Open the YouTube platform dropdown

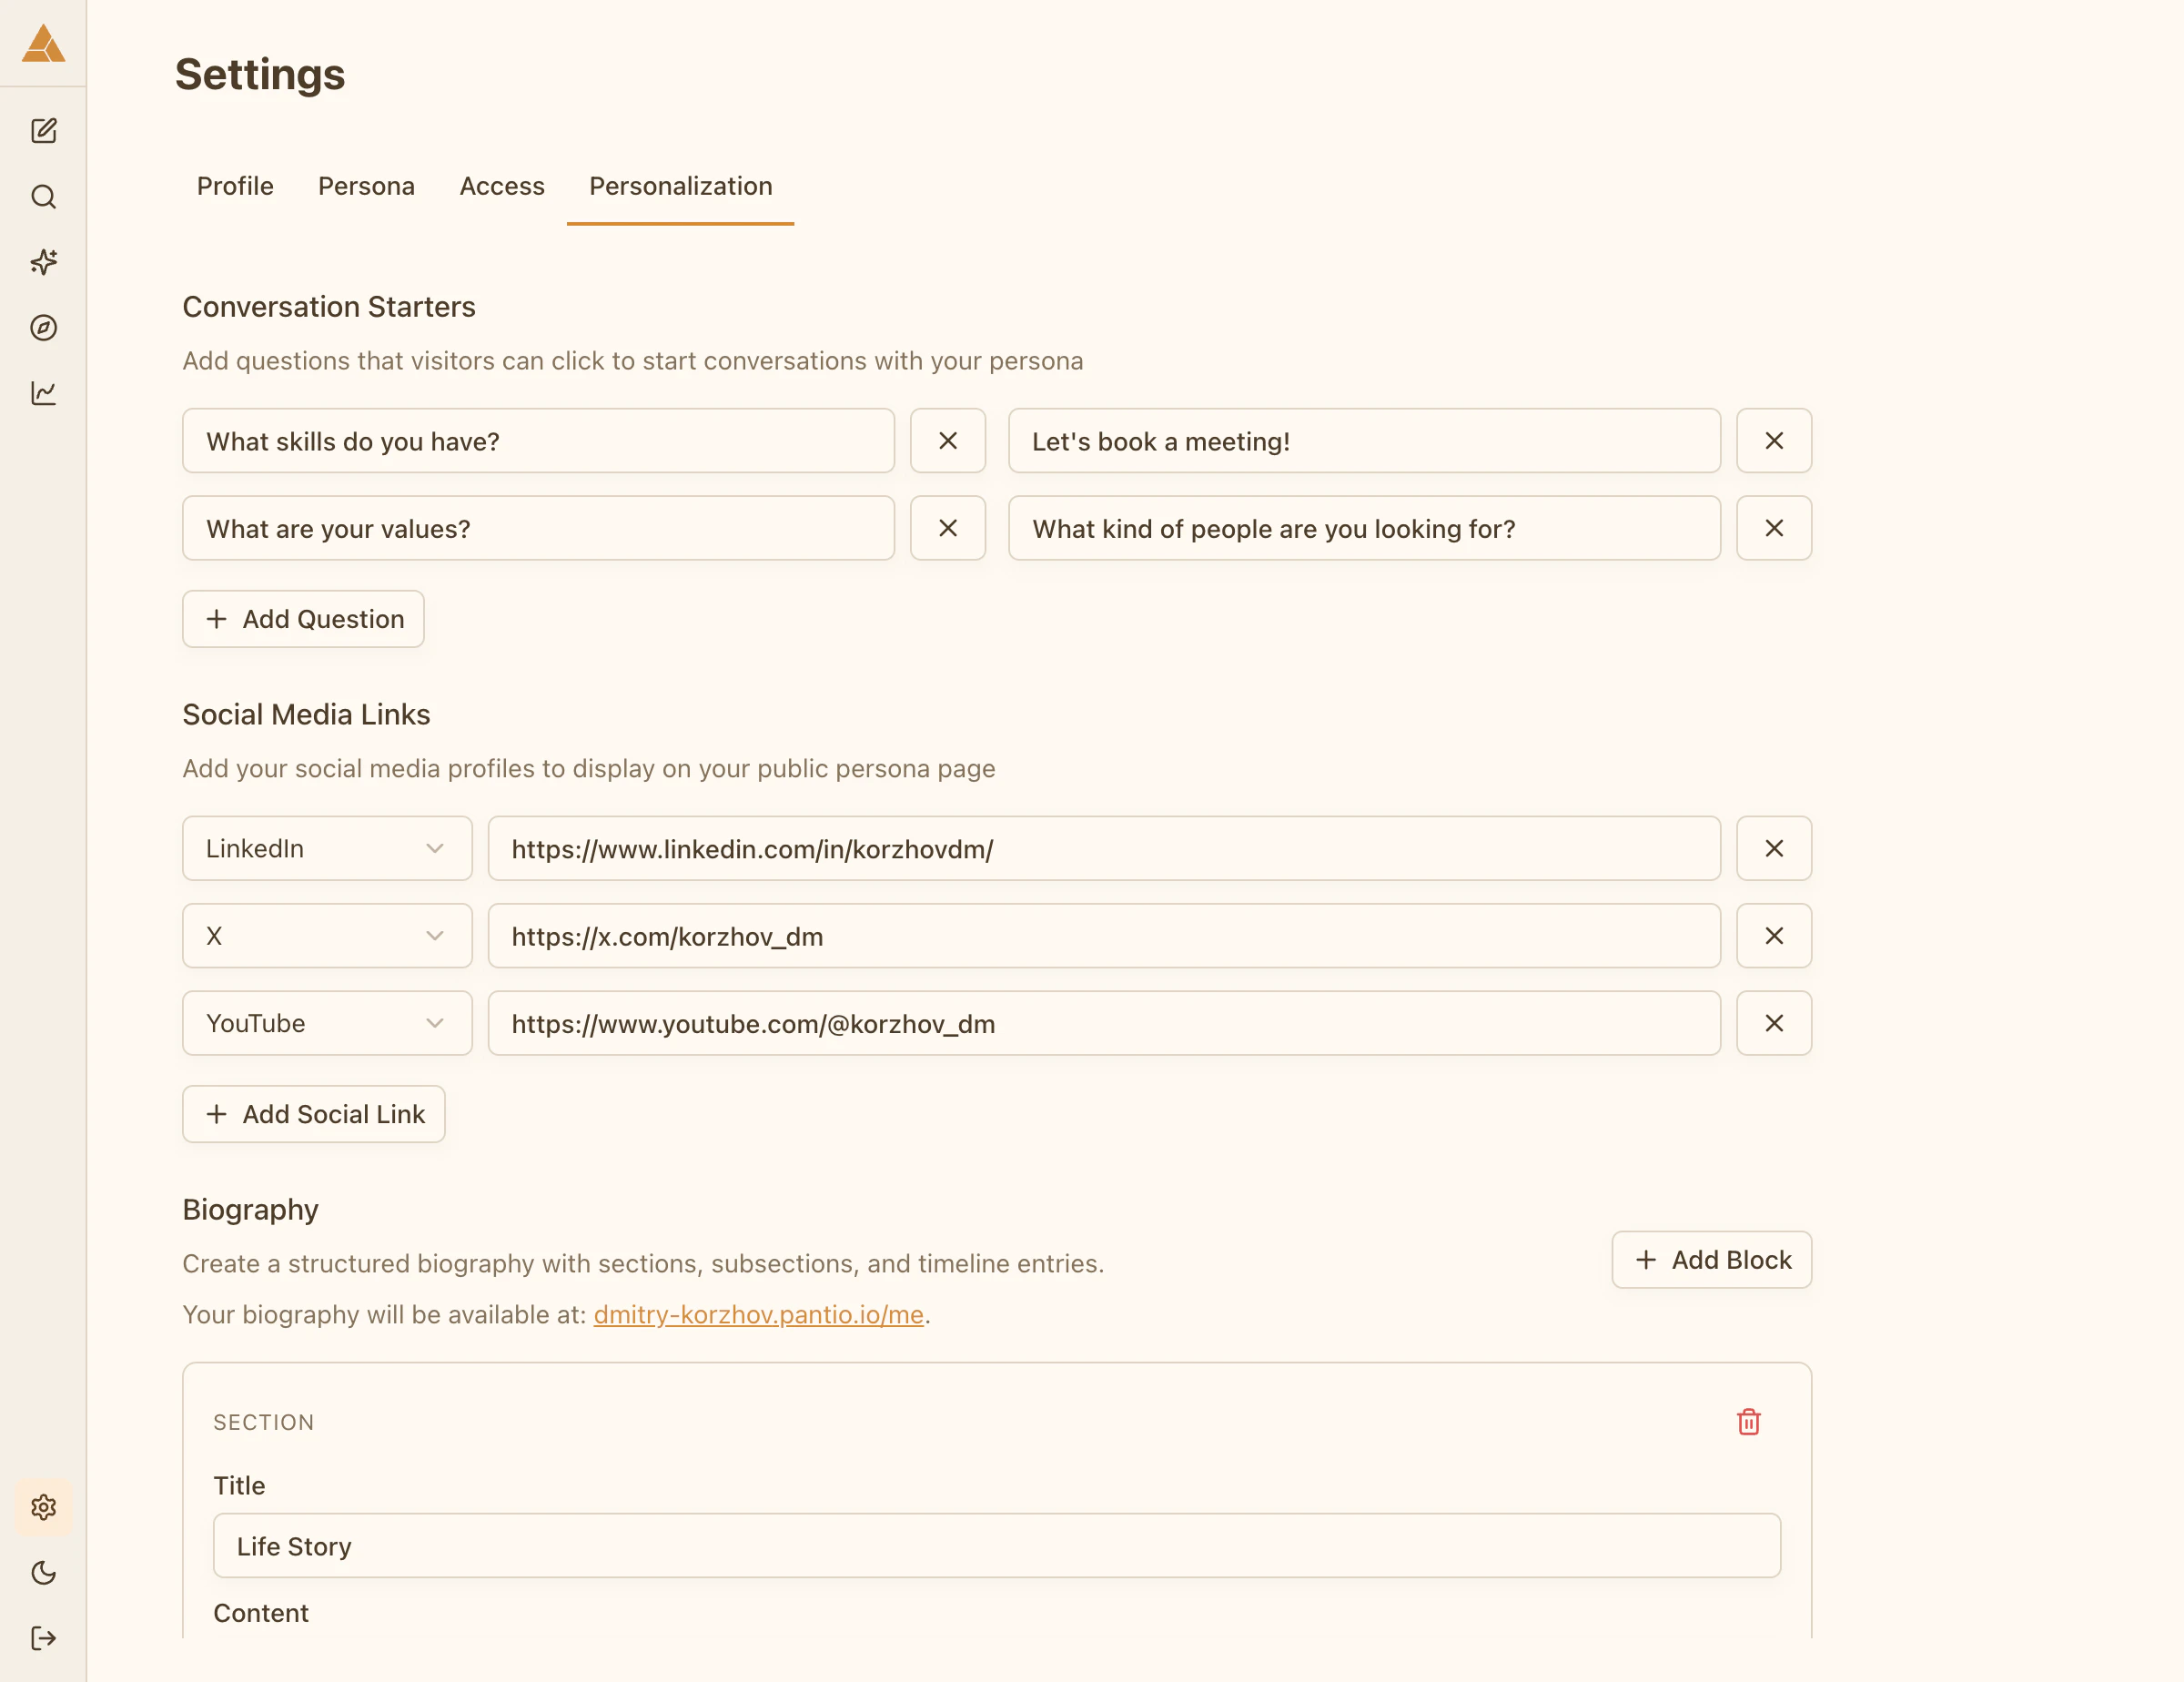[327, 1023]
